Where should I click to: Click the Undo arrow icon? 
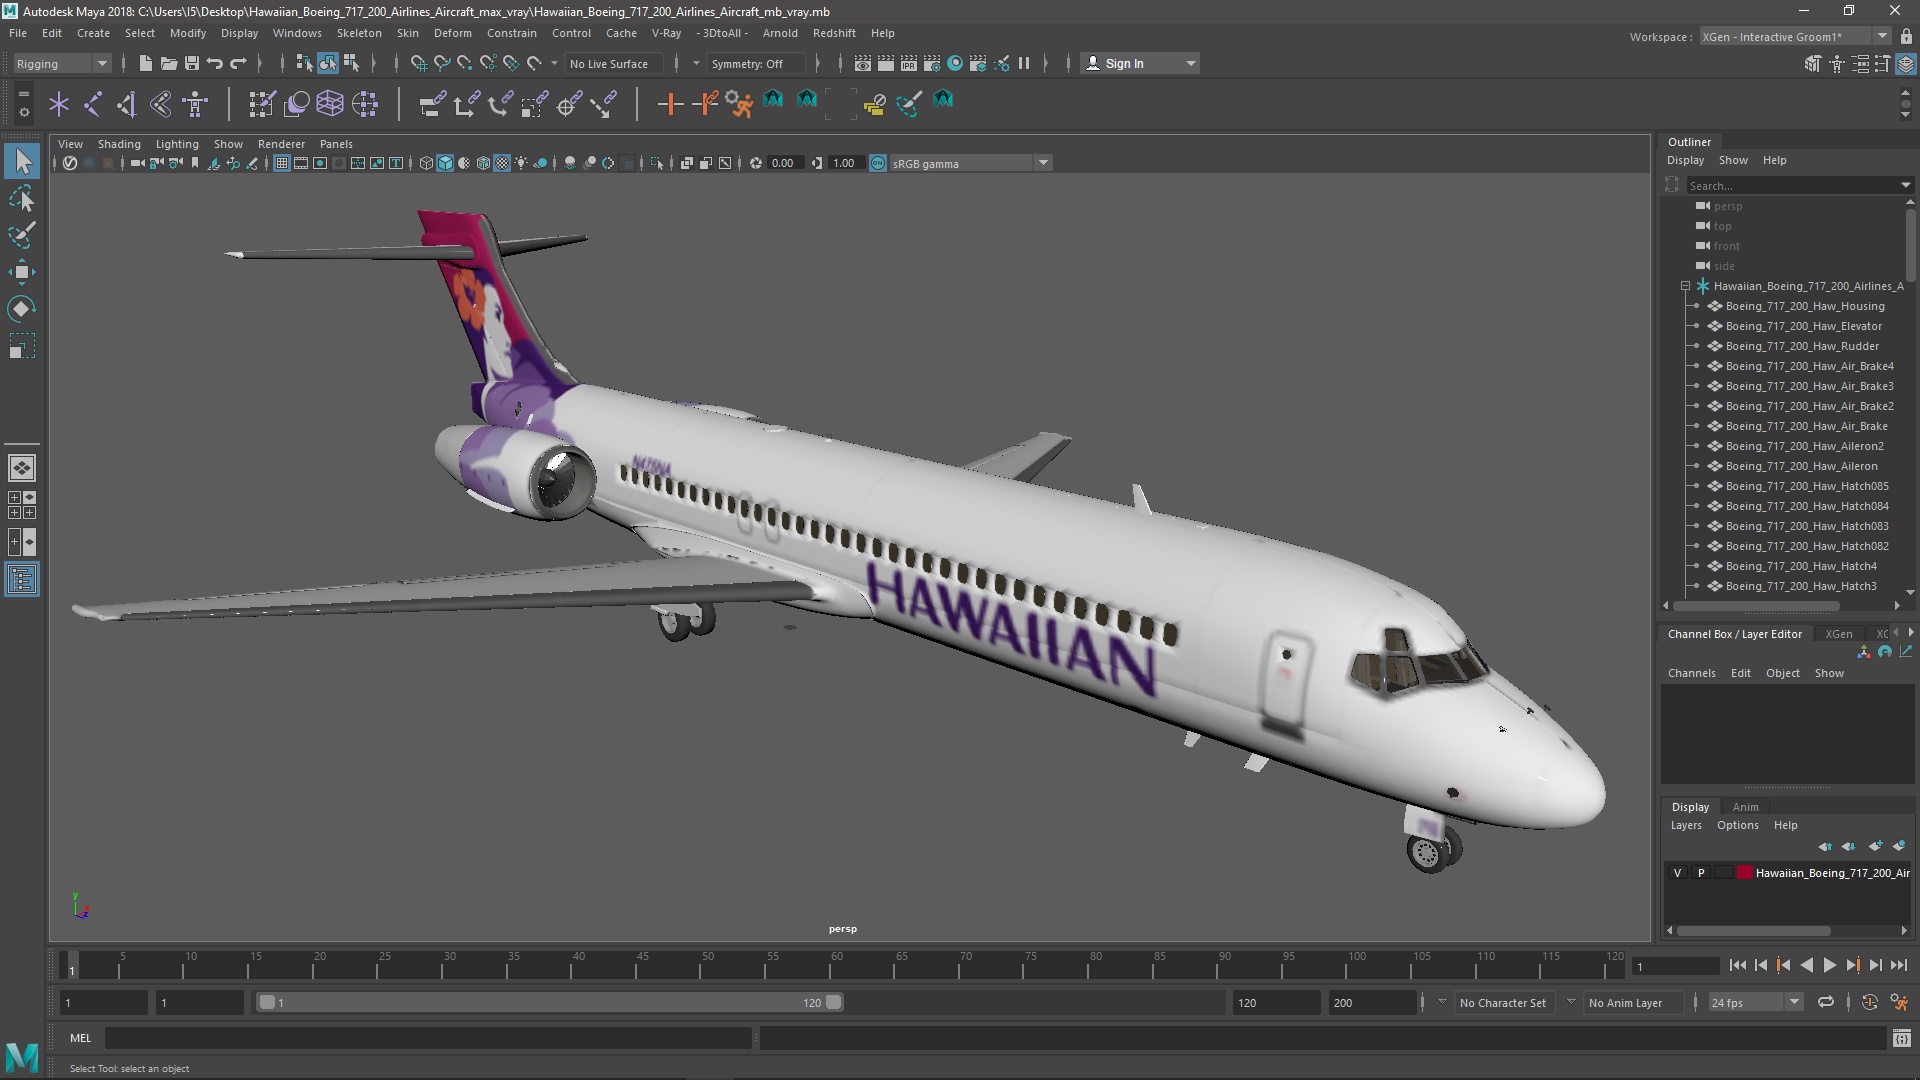pos(215,63)
